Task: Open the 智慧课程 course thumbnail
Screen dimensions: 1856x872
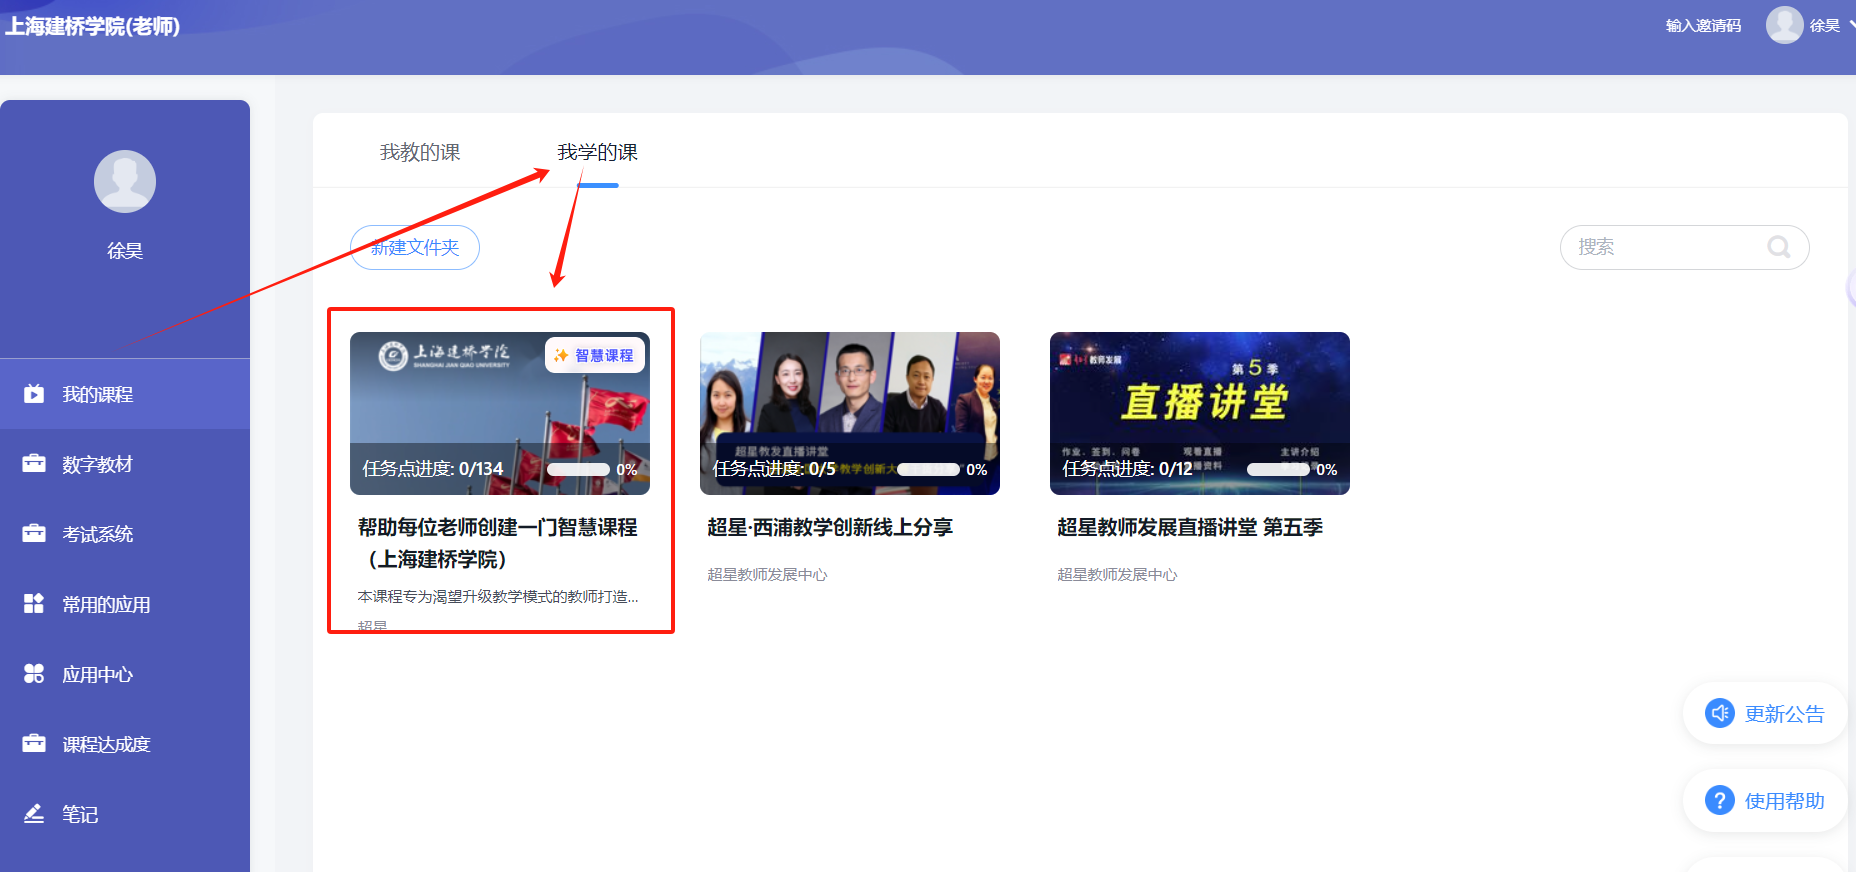Action: (500, 413)
